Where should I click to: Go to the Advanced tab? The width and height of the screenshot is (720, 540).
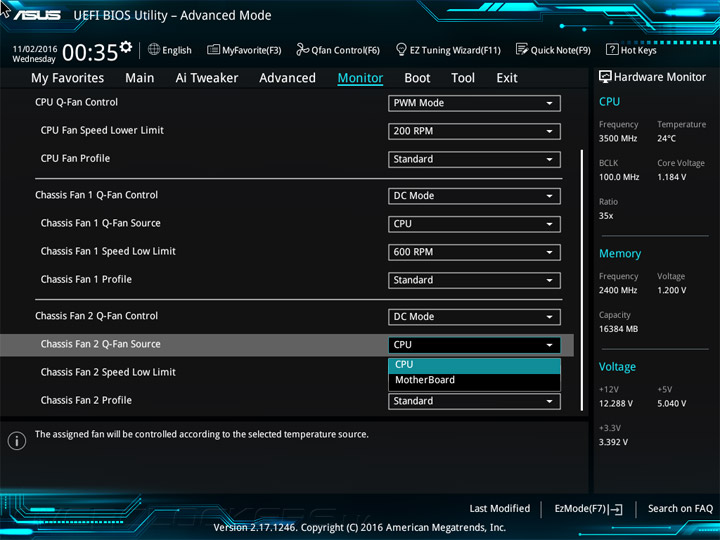(x=287, y=78)
